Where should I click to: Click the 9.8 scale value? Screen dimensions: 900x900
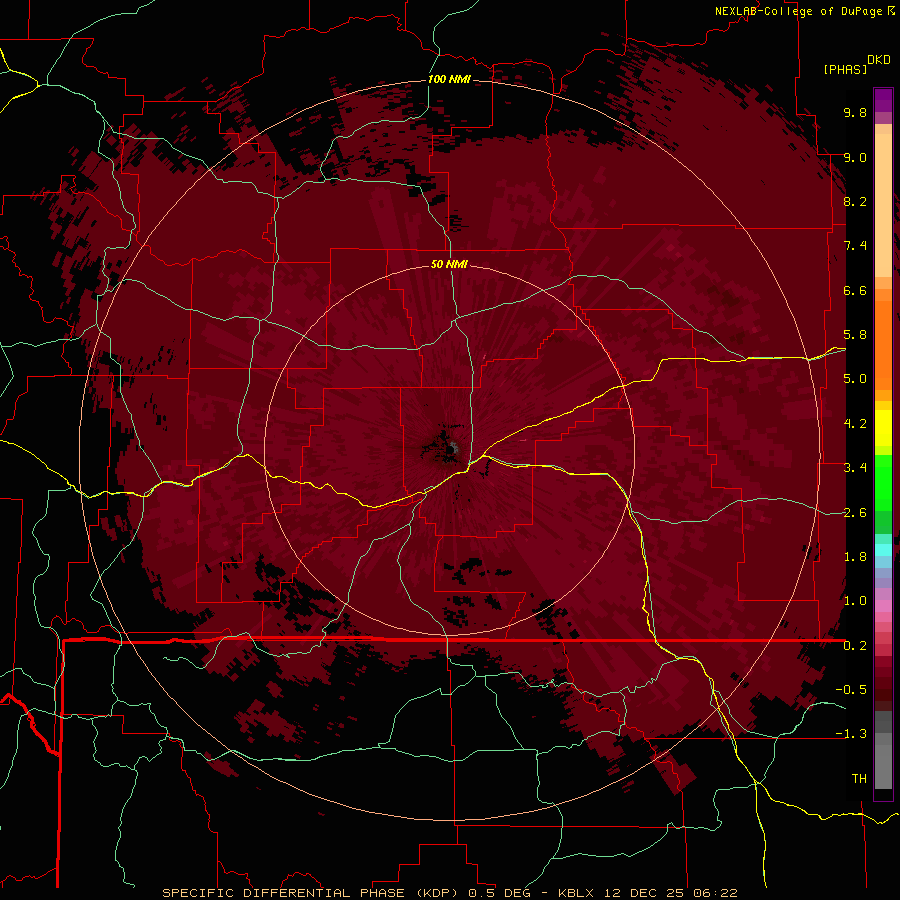(x=855, y=112)
